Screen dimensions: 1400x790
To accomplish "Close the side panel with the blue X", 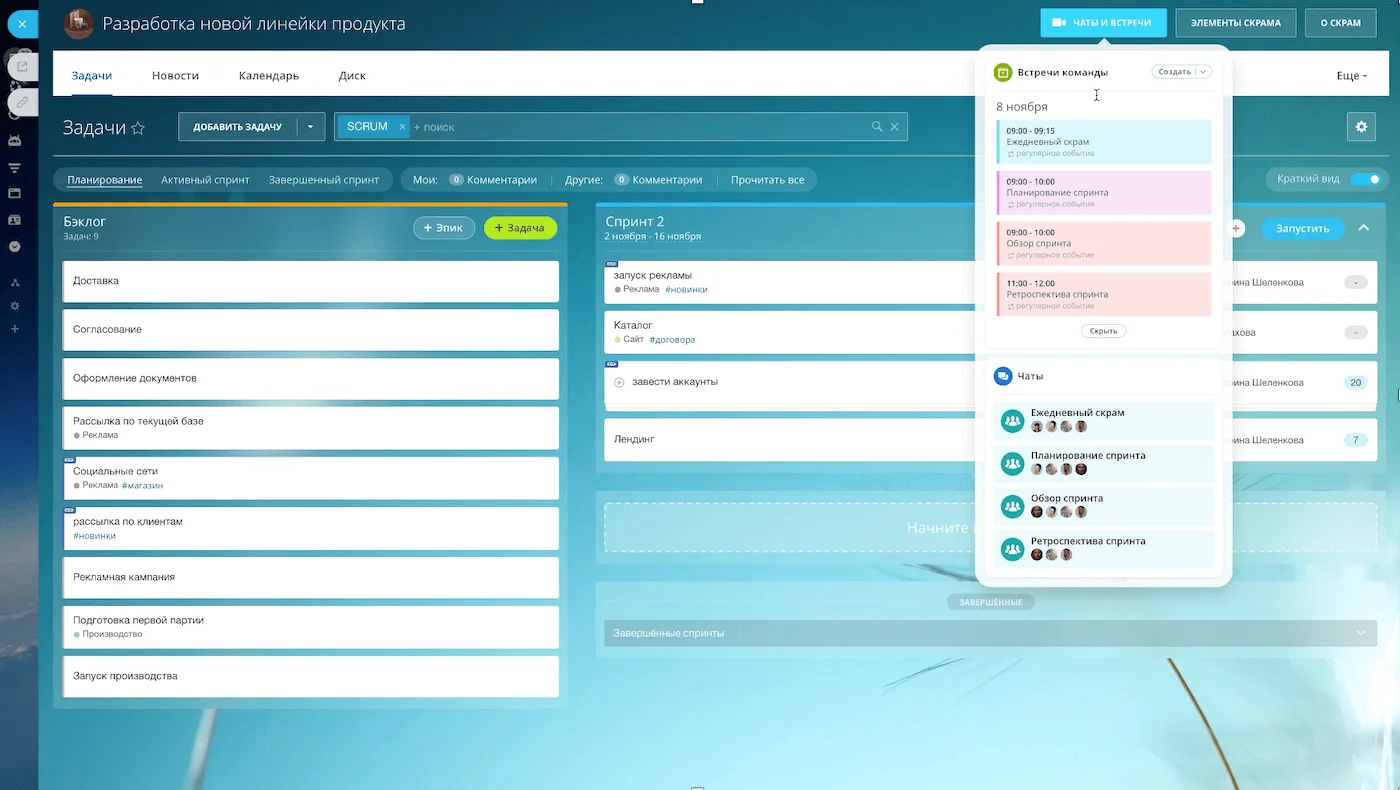I will [22, 22].
